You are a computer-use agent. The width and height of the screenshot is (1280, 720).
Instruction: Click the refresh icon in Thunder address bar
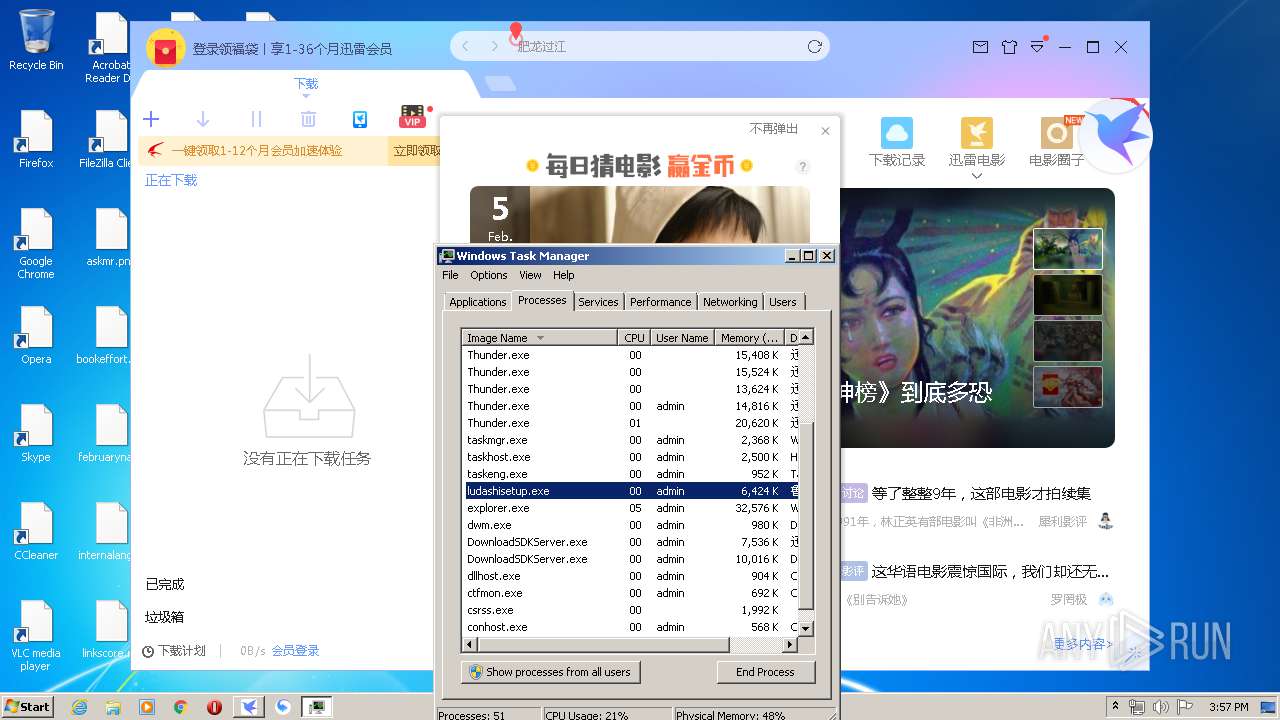click(815, 46)
